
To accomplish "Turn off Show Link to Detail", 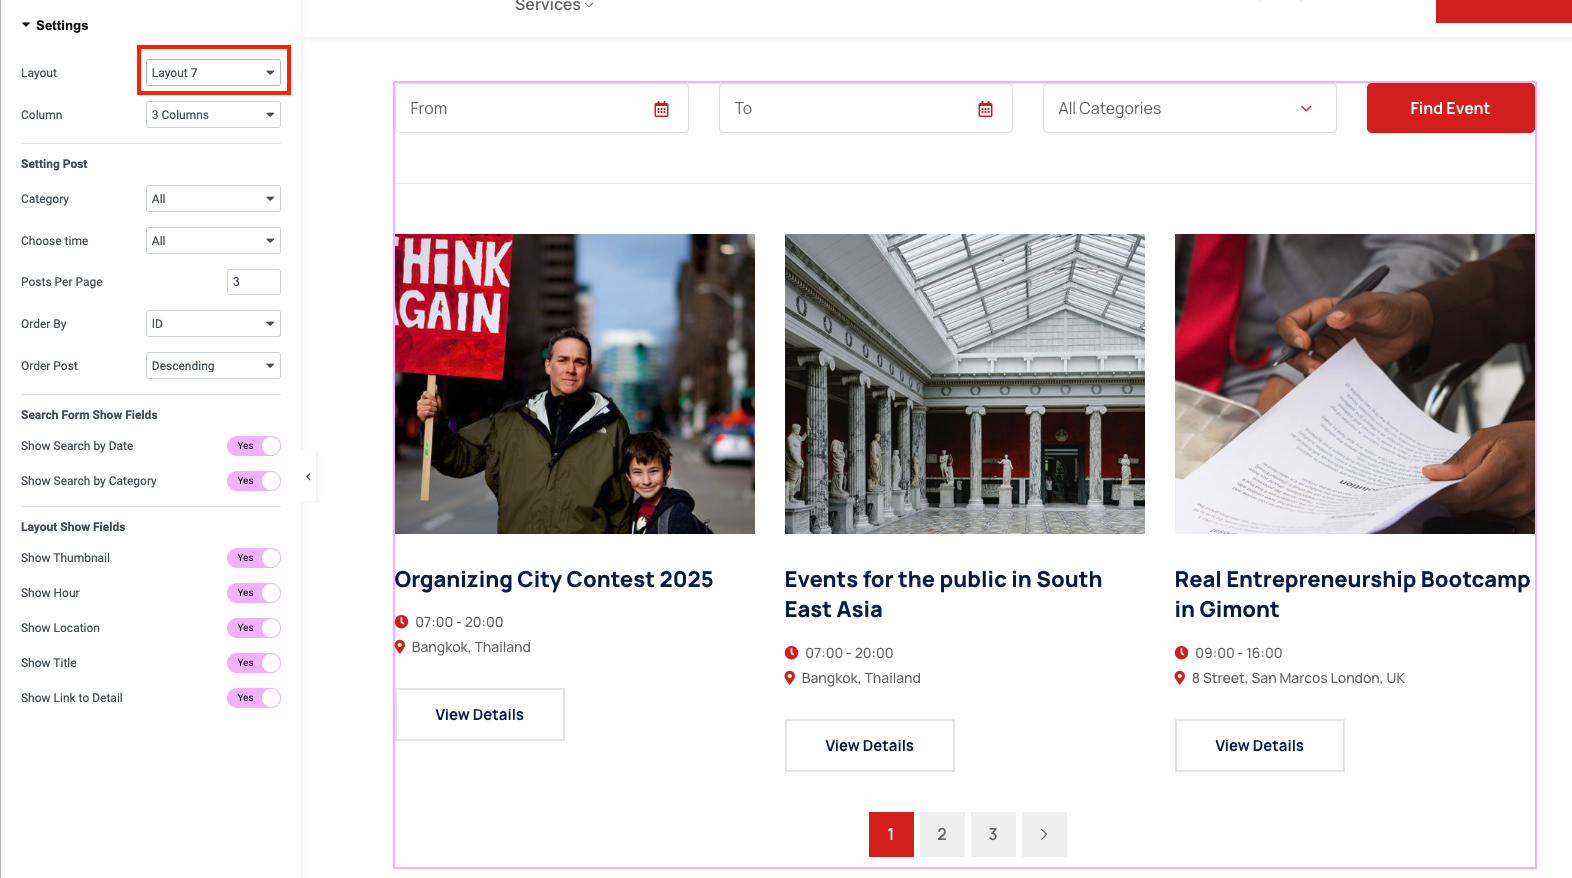I will pos(254,698).
